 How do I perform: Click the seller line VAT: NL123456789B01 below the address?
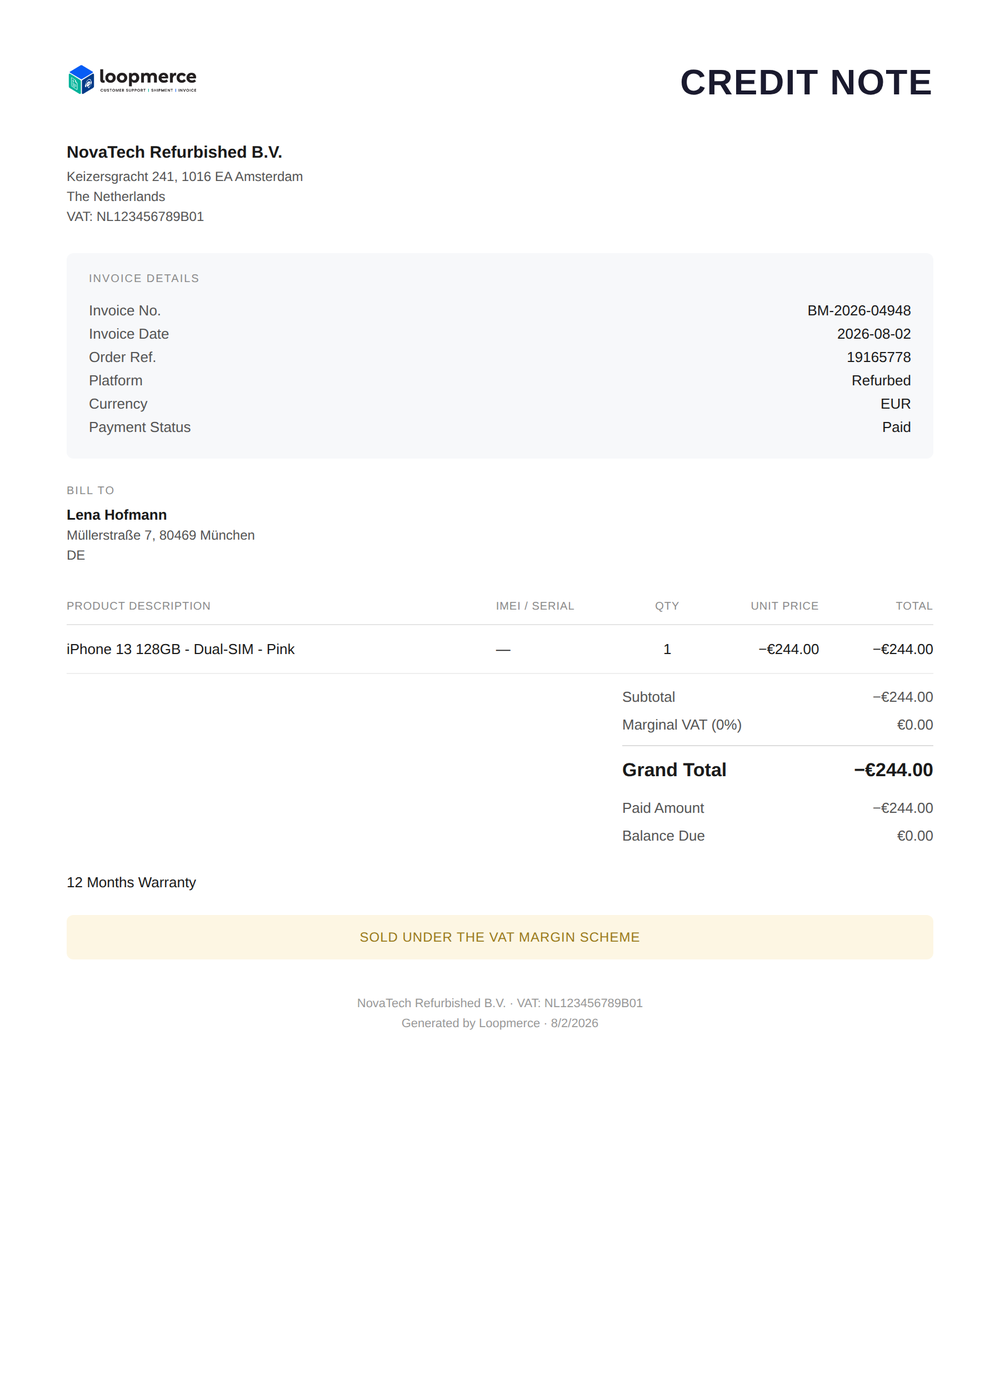[x=135, y=217]
